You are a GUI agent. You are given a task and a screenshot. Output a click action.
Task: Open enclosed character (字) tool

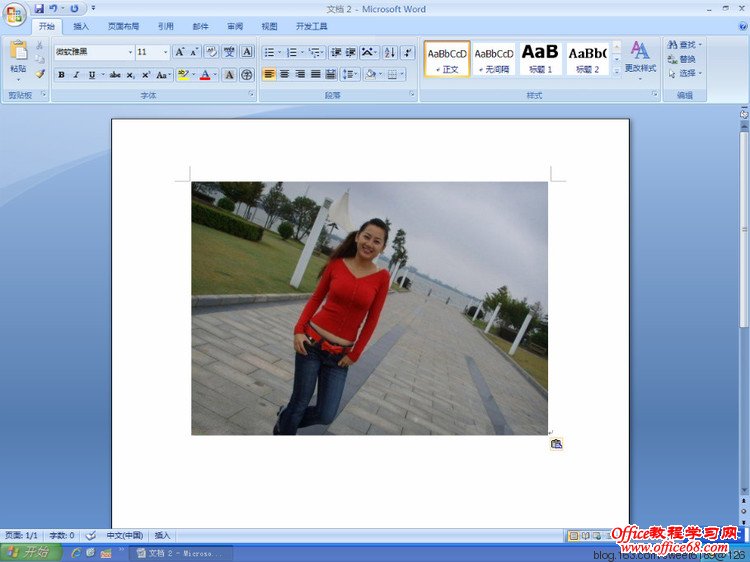[x=247, y=75]
